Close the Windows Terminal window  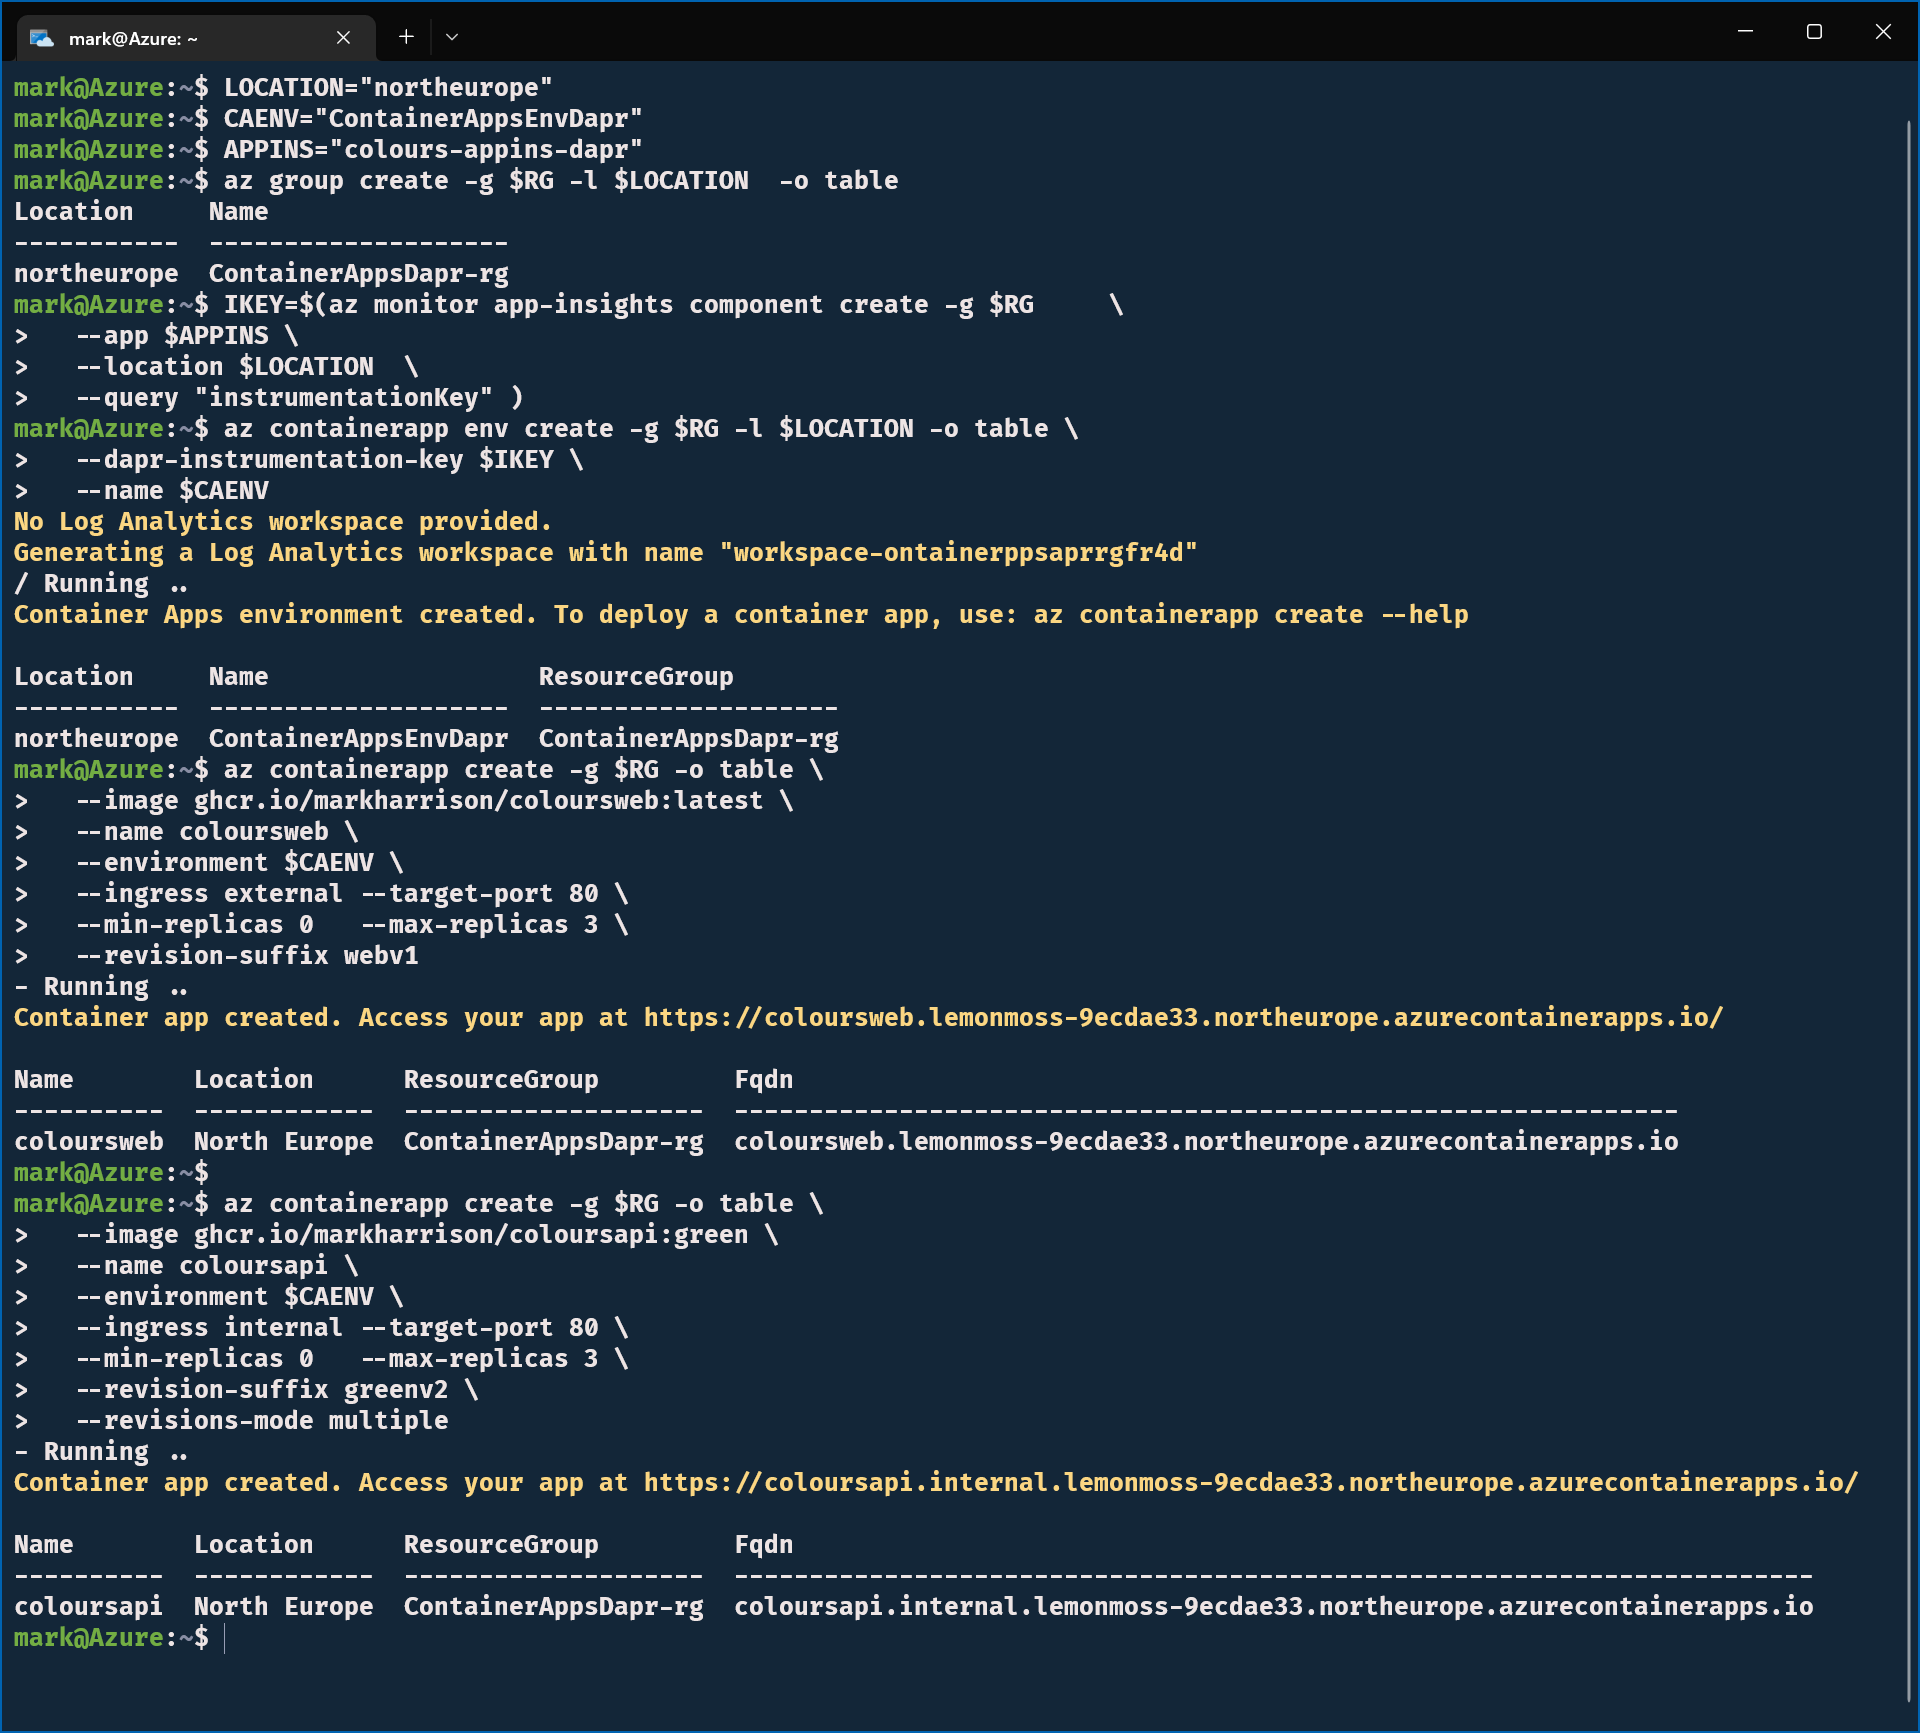click(x=1883, y=32)
